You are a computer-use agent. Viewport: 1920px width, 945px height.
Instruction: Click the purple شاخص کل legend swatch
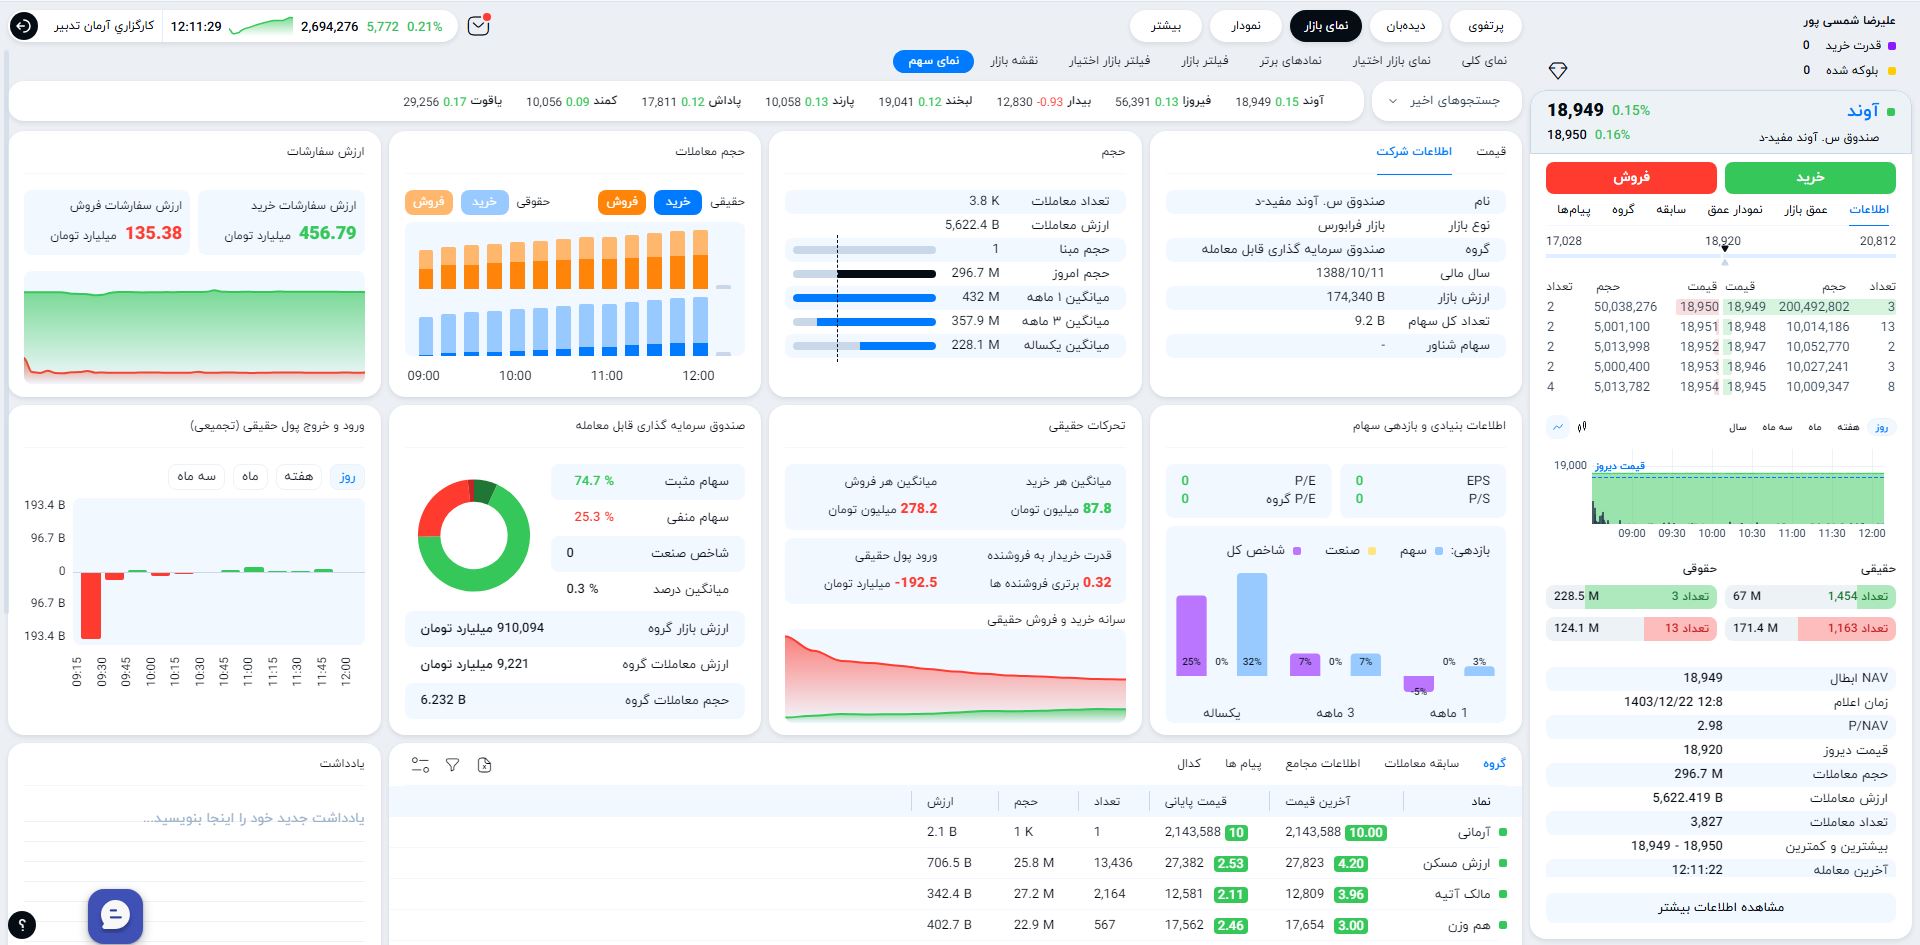pos(1297,551)
